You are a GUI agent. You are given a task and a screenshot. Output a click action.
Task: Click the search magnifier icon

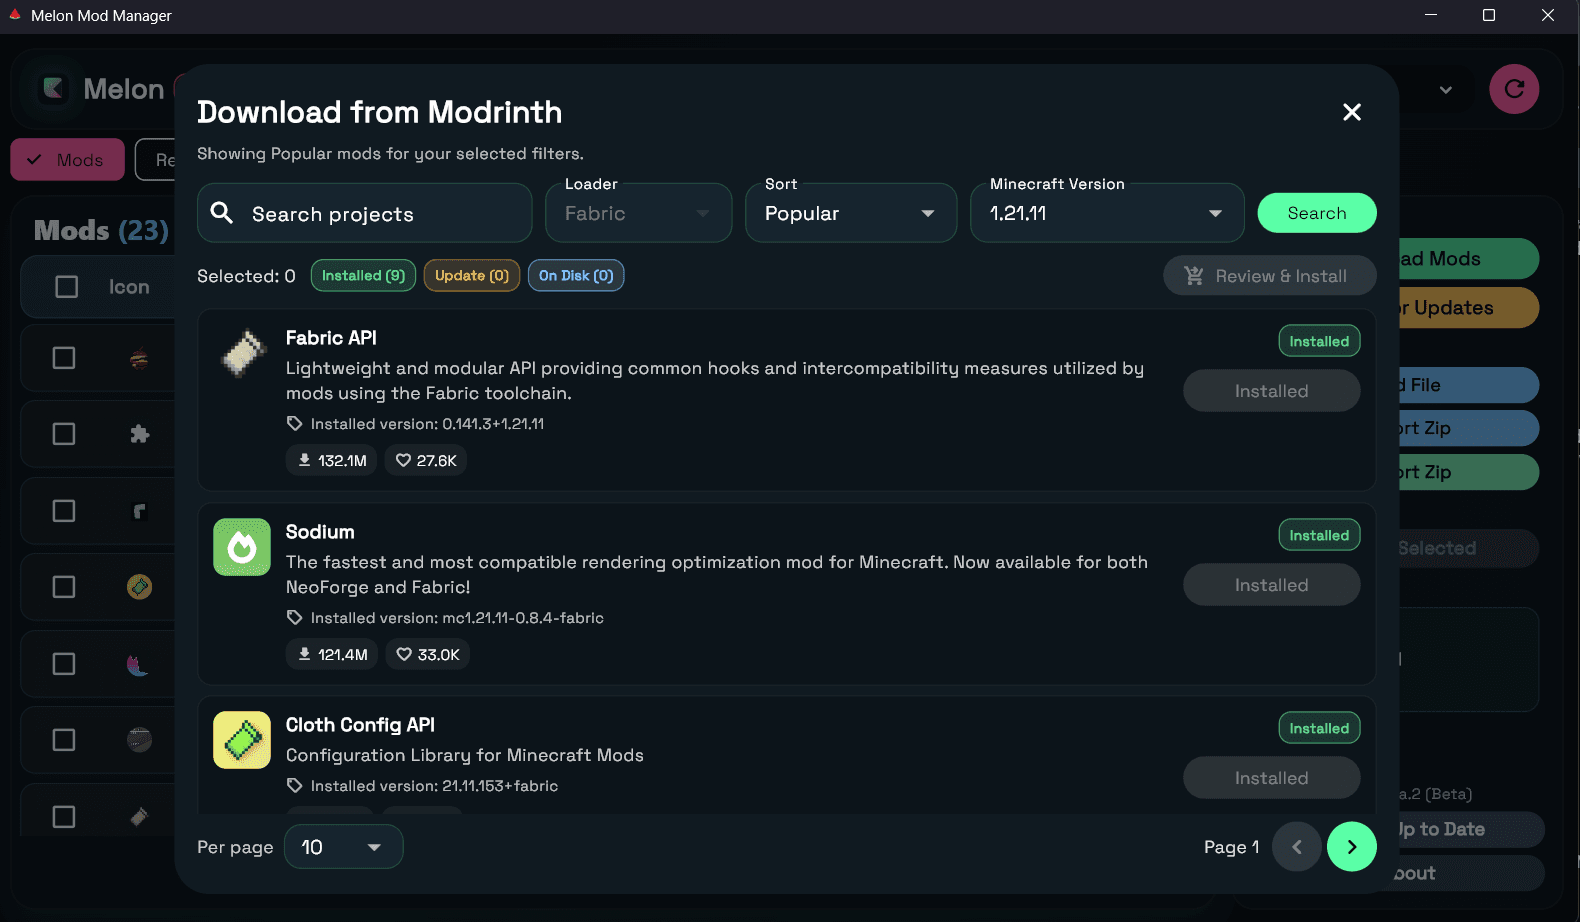click(x=222, y=212)
